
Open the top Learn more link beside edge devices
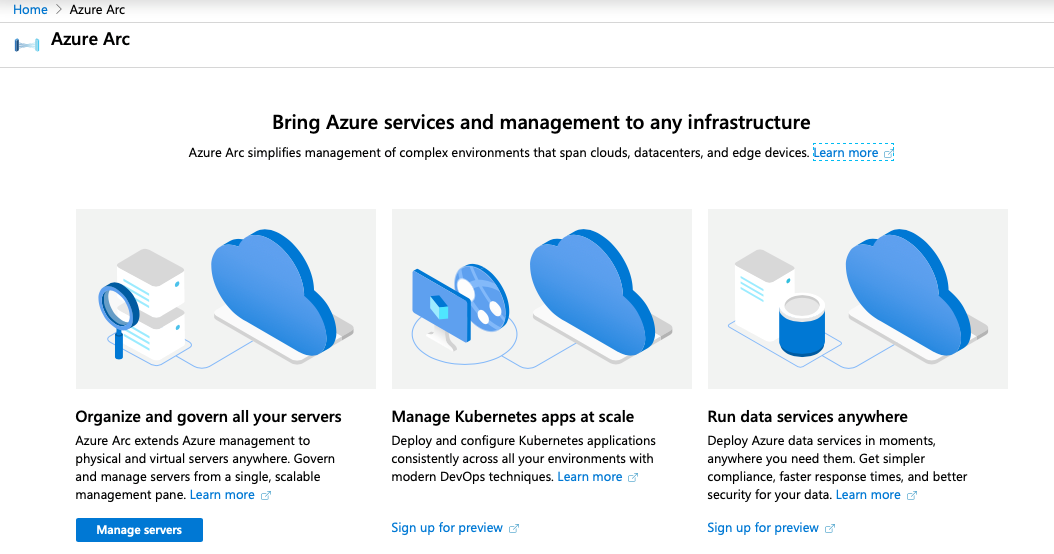coord(846,153)
